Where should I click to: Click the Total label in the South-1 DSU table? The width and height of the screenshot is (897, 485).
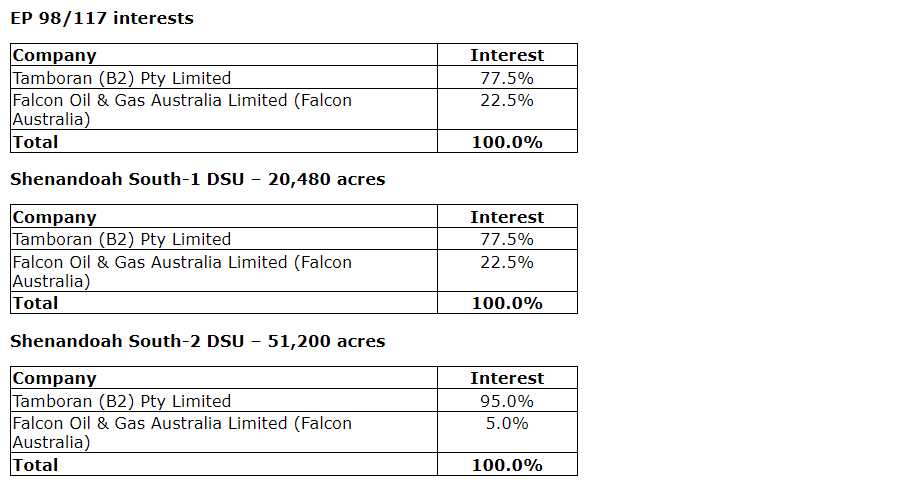[35, 303]
